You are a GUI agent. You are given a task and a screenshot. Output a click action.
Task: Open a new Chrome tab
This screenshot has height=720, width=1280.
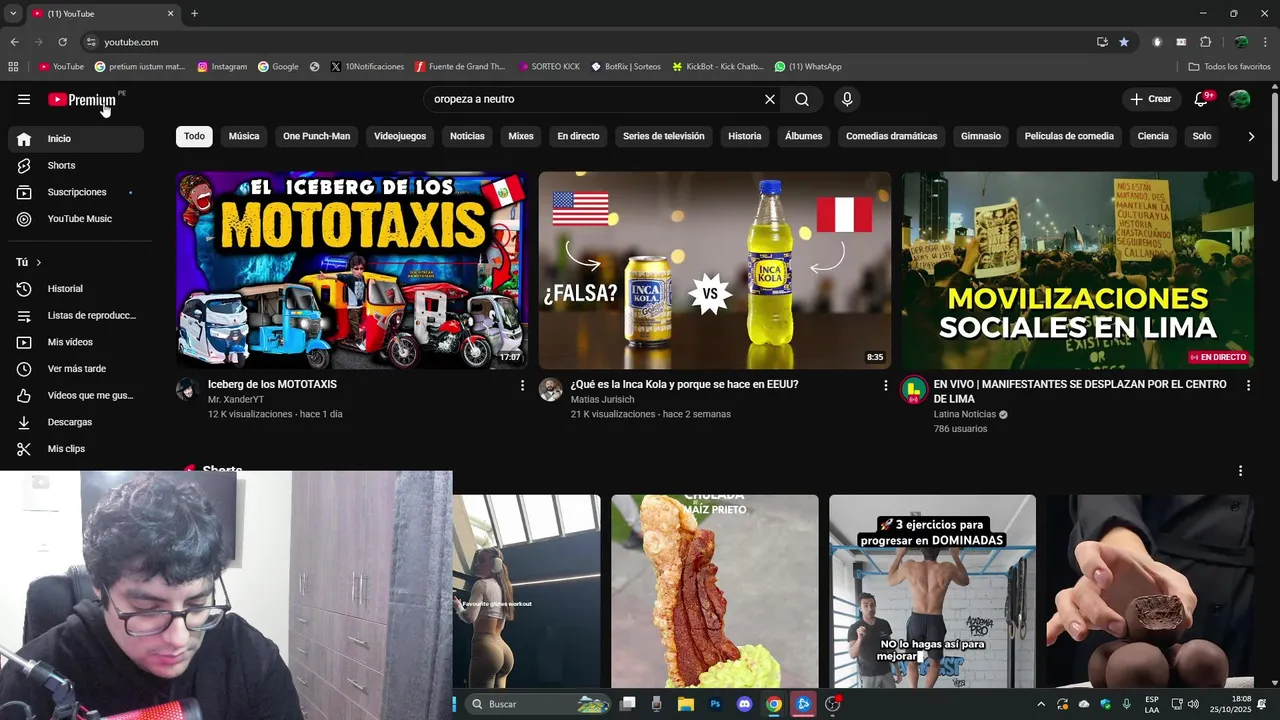pos(195,13)
